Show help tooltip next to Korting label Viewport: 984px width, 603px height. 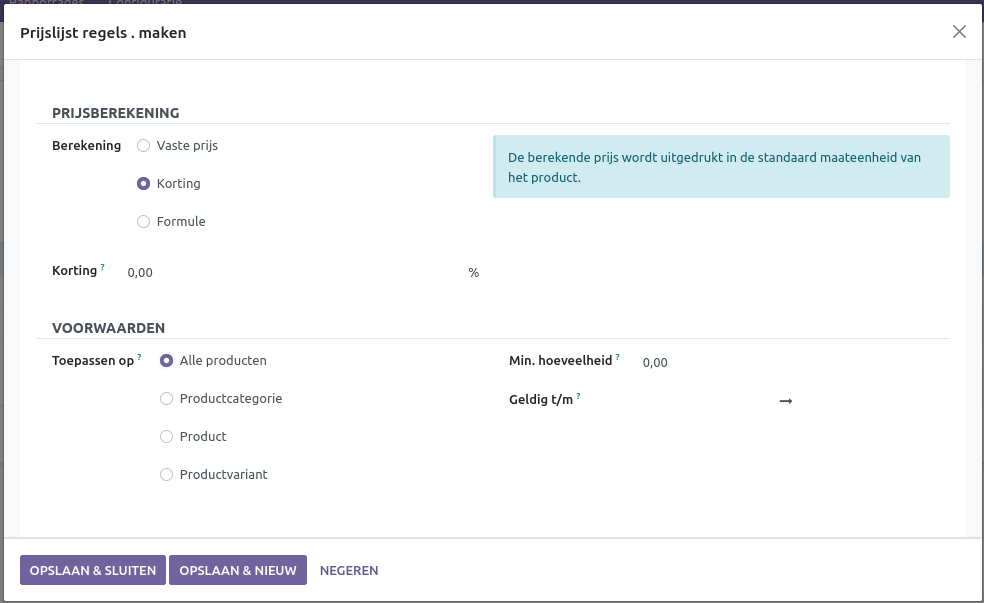point(103,268)
